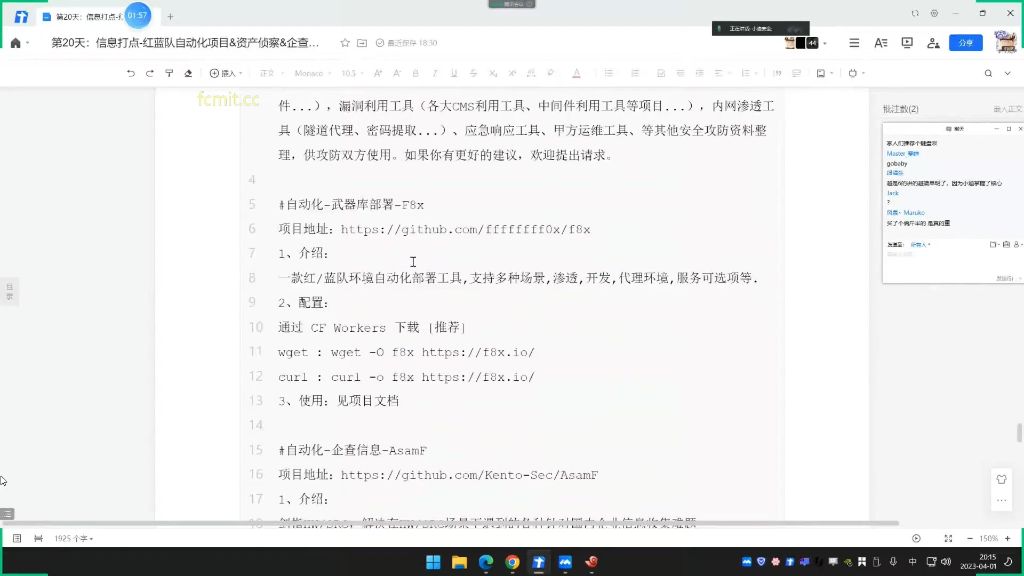
Task: Click the font color A swatch
Action: pyautogui.click(x=576, y=73)
